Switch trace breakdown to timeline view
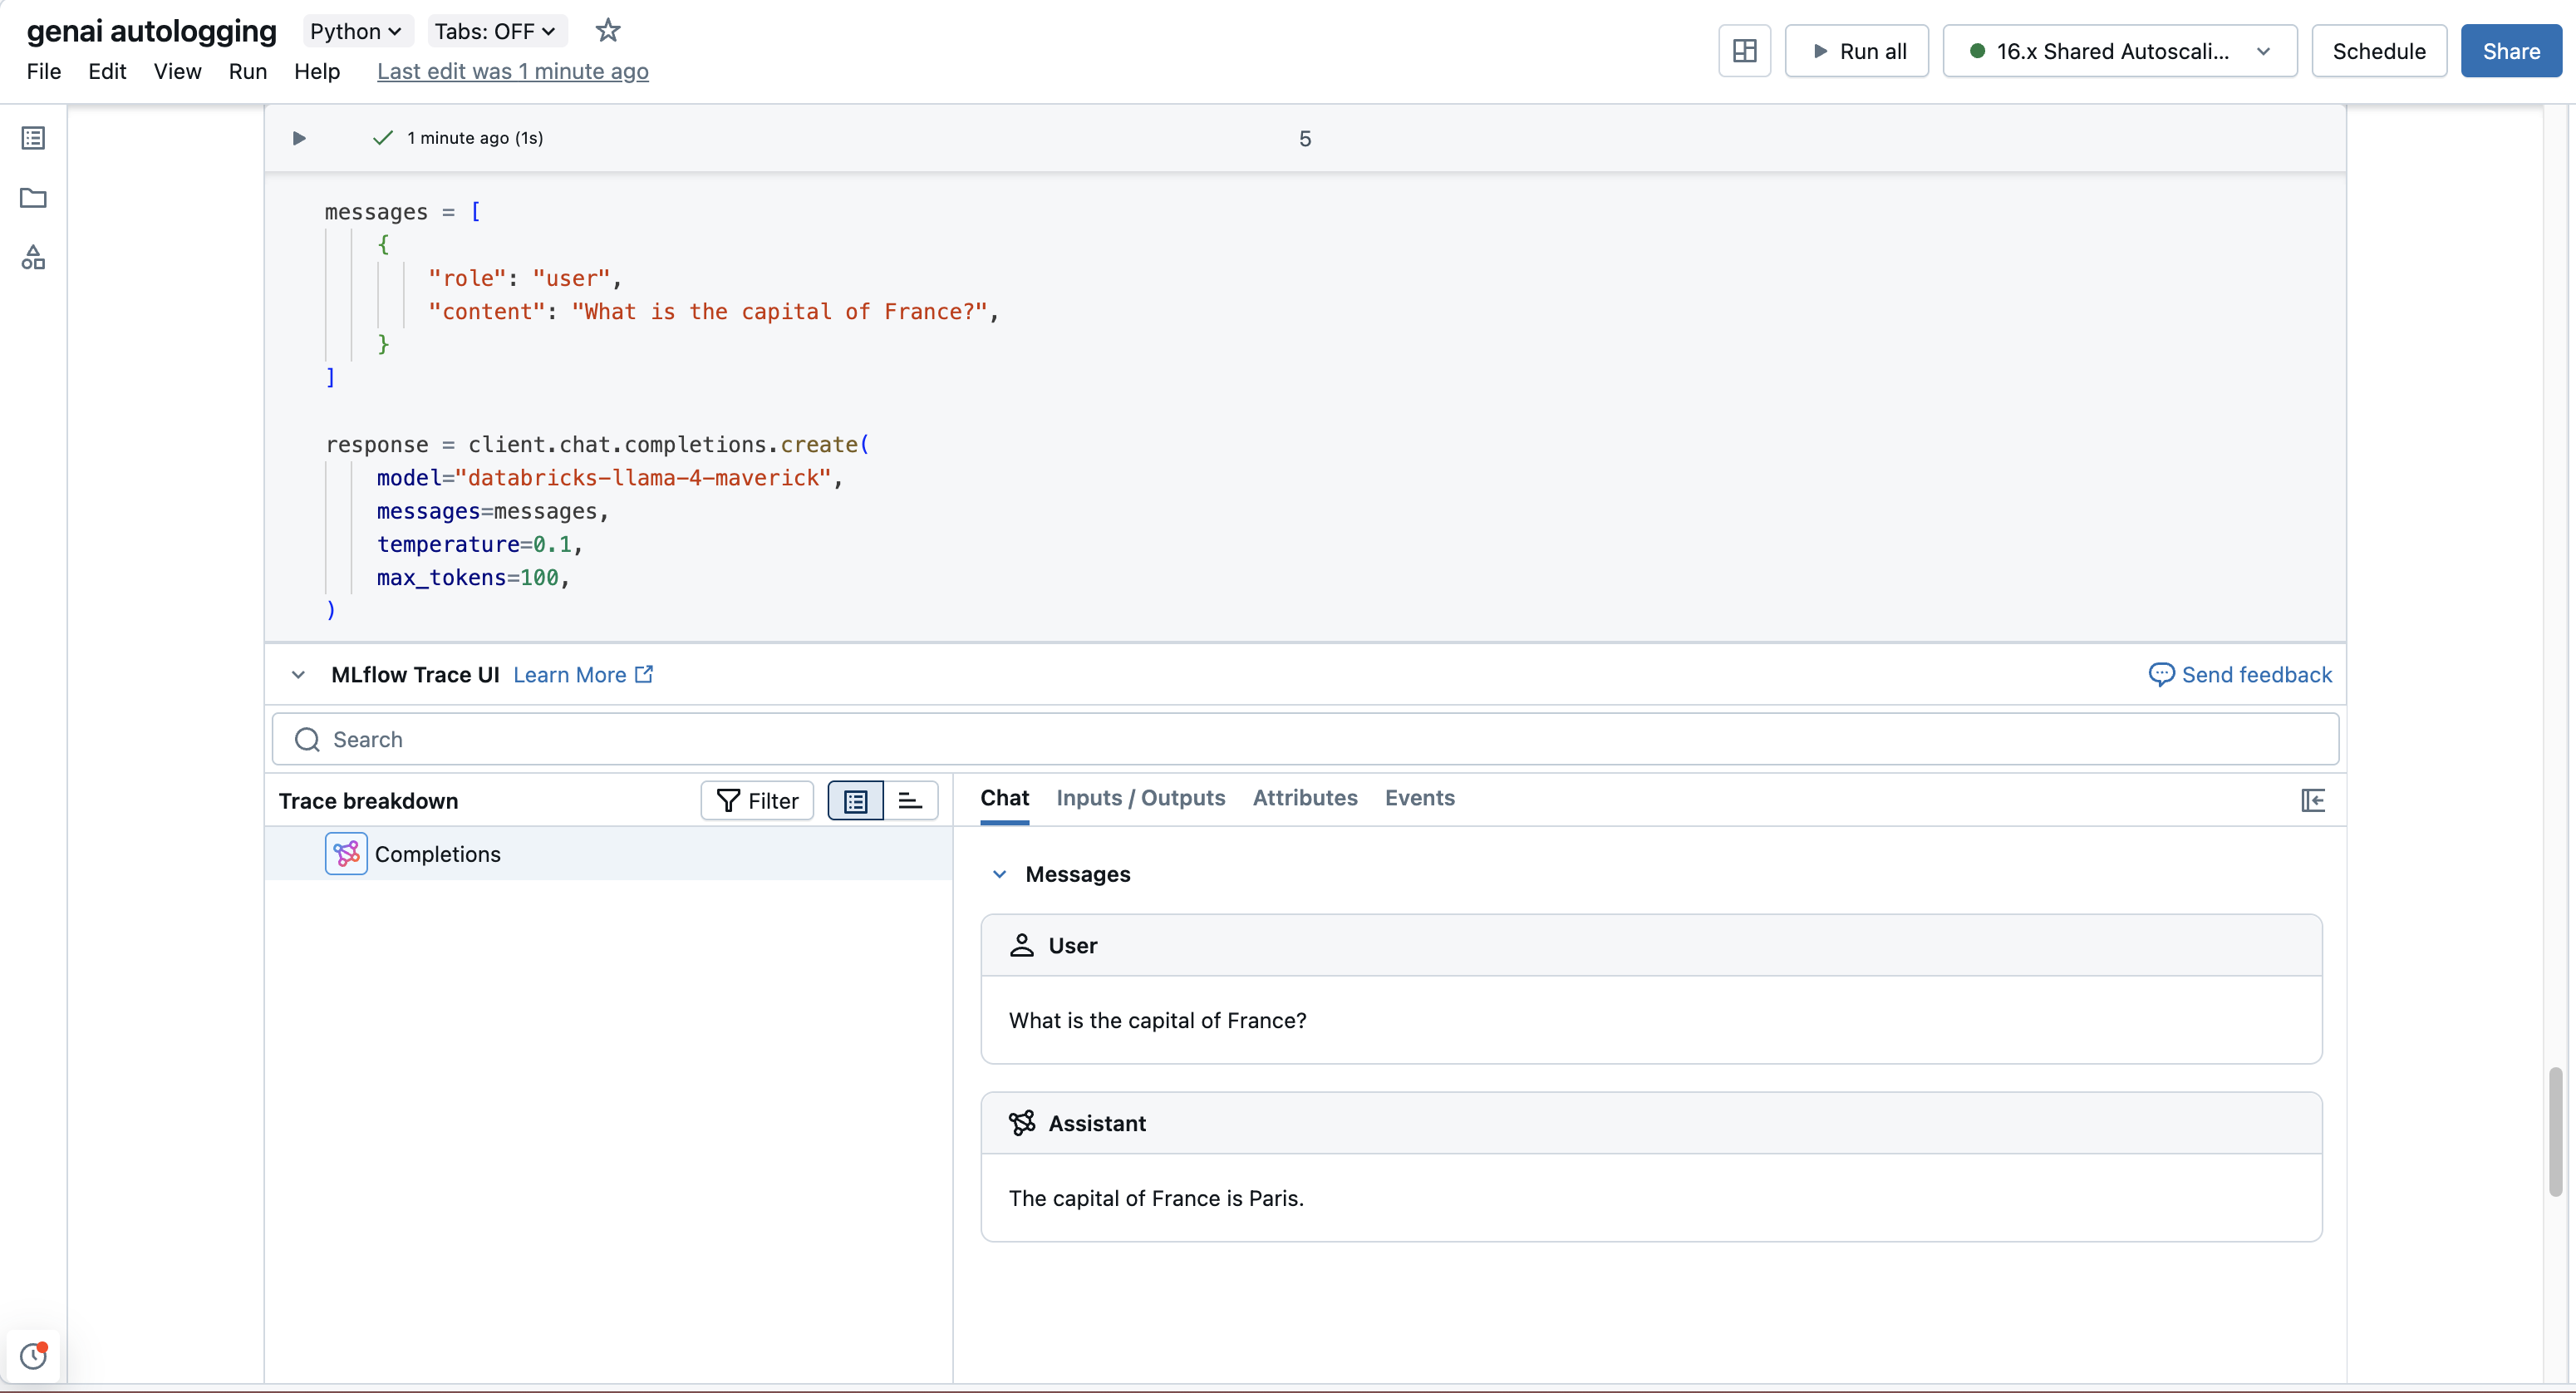This screenshot has width=2576, height=1393. click(910, 801)
